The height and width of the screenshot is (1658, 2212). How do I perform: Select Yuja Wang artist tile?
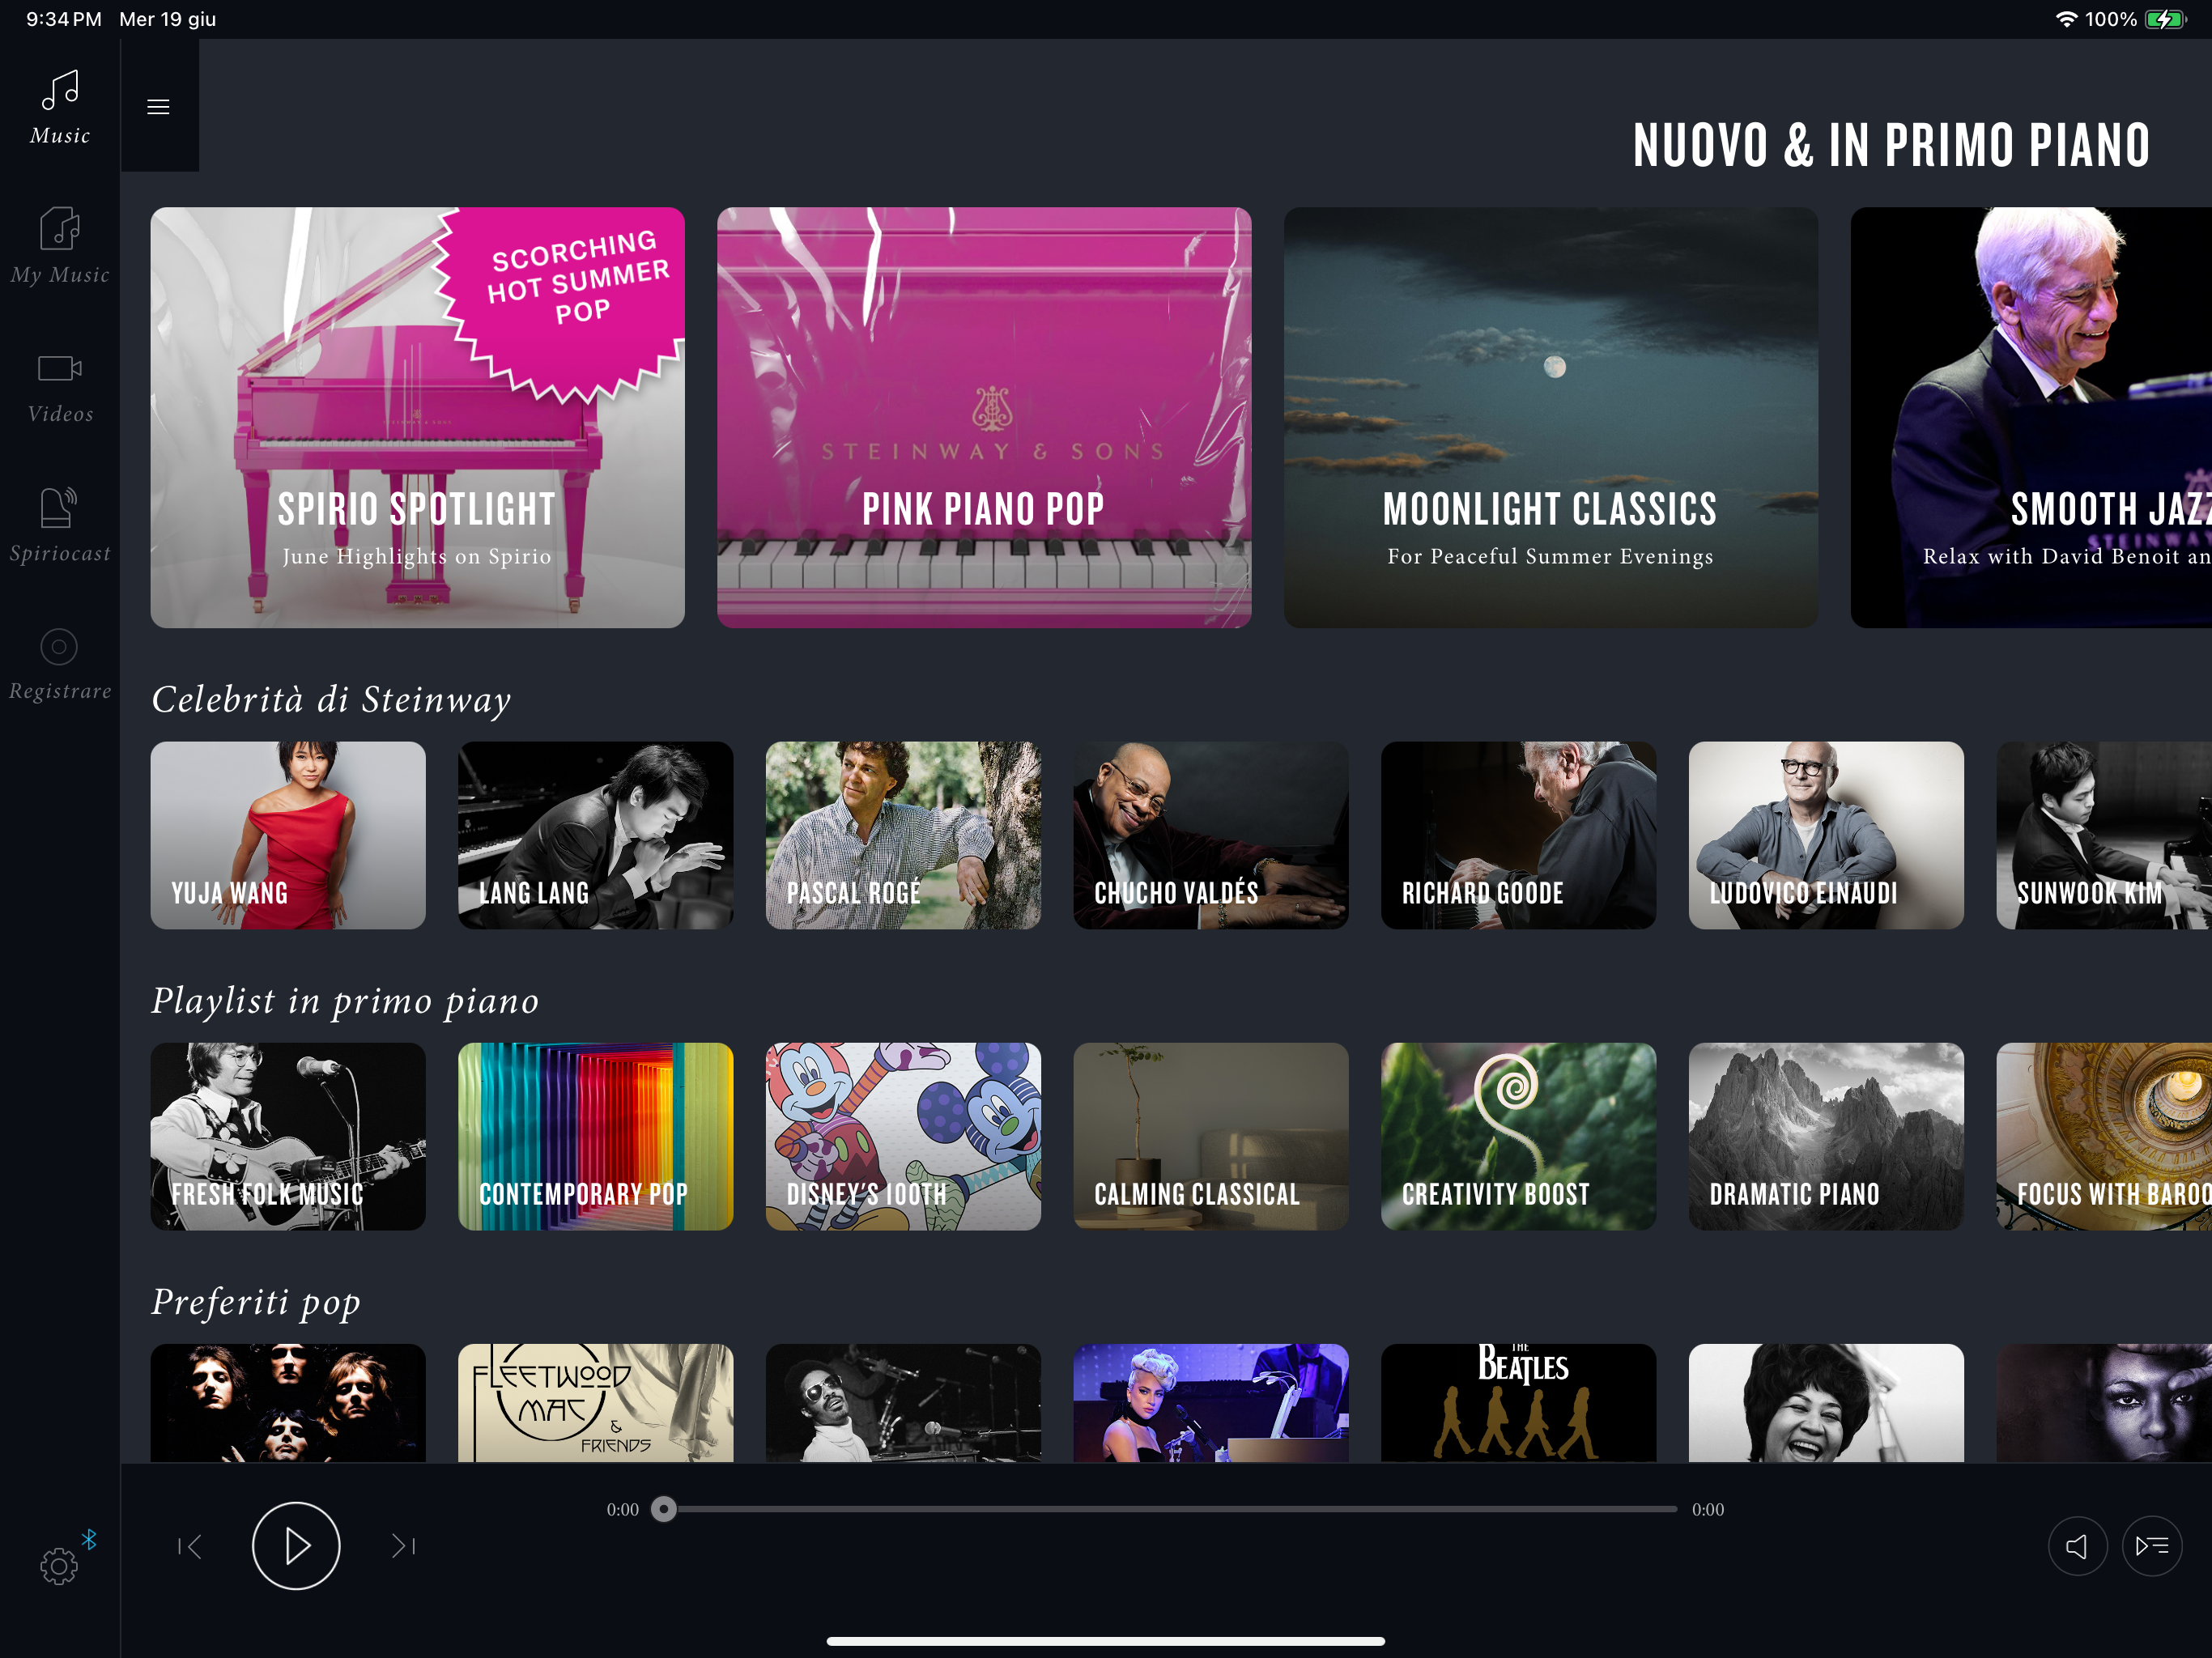[288, 835]
